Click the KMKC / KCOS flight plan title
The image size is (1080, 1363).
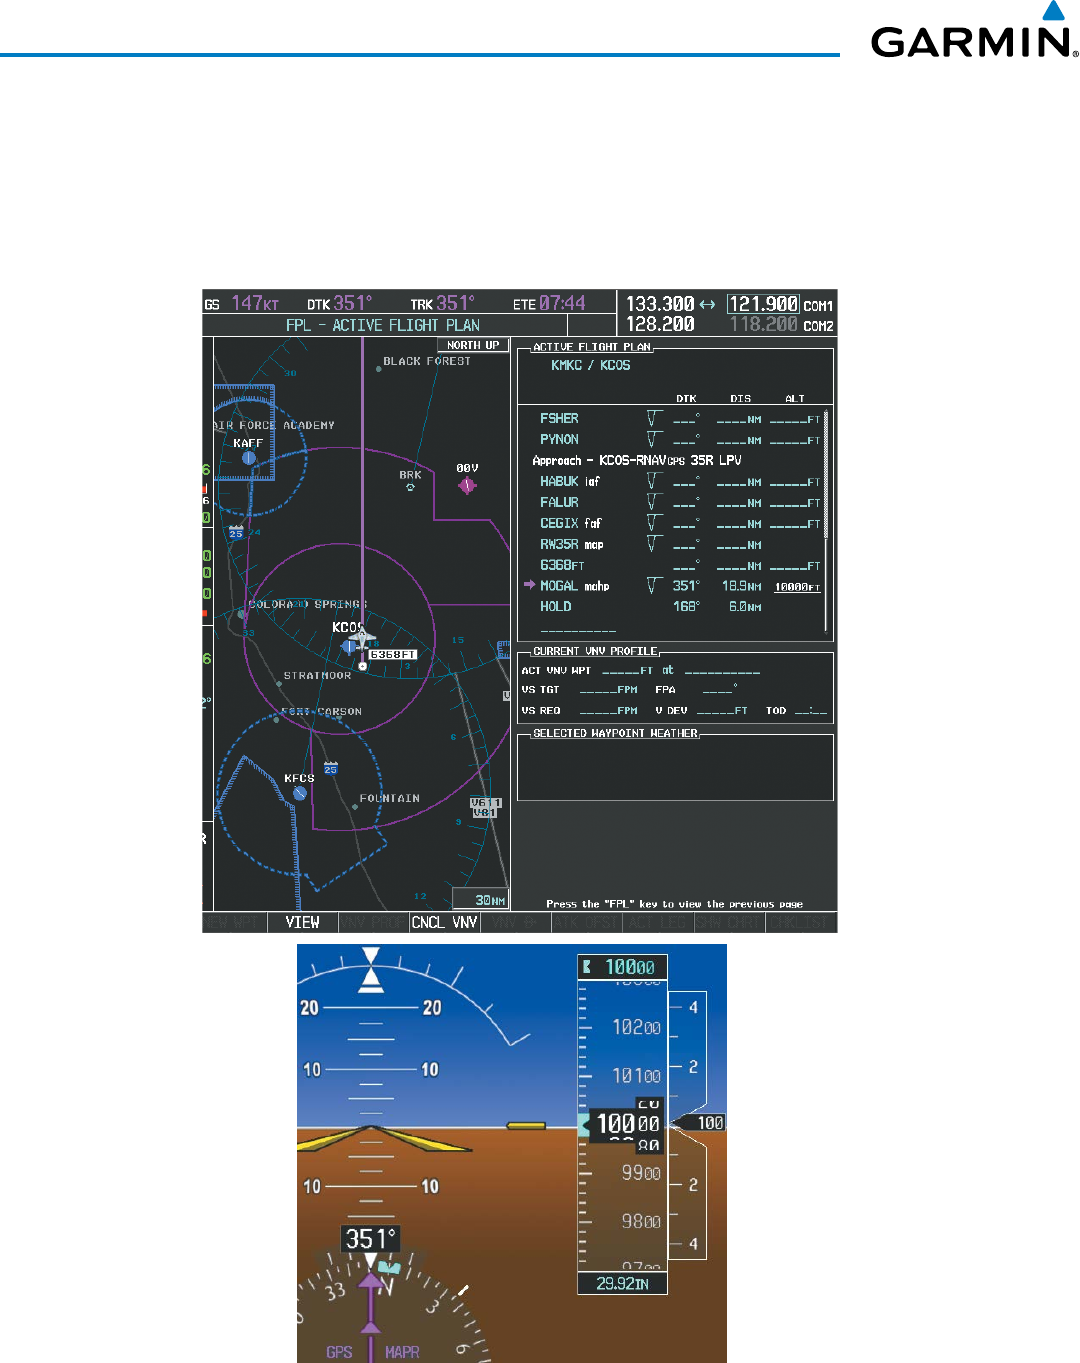pyautogui.click(x=591, y=365)
